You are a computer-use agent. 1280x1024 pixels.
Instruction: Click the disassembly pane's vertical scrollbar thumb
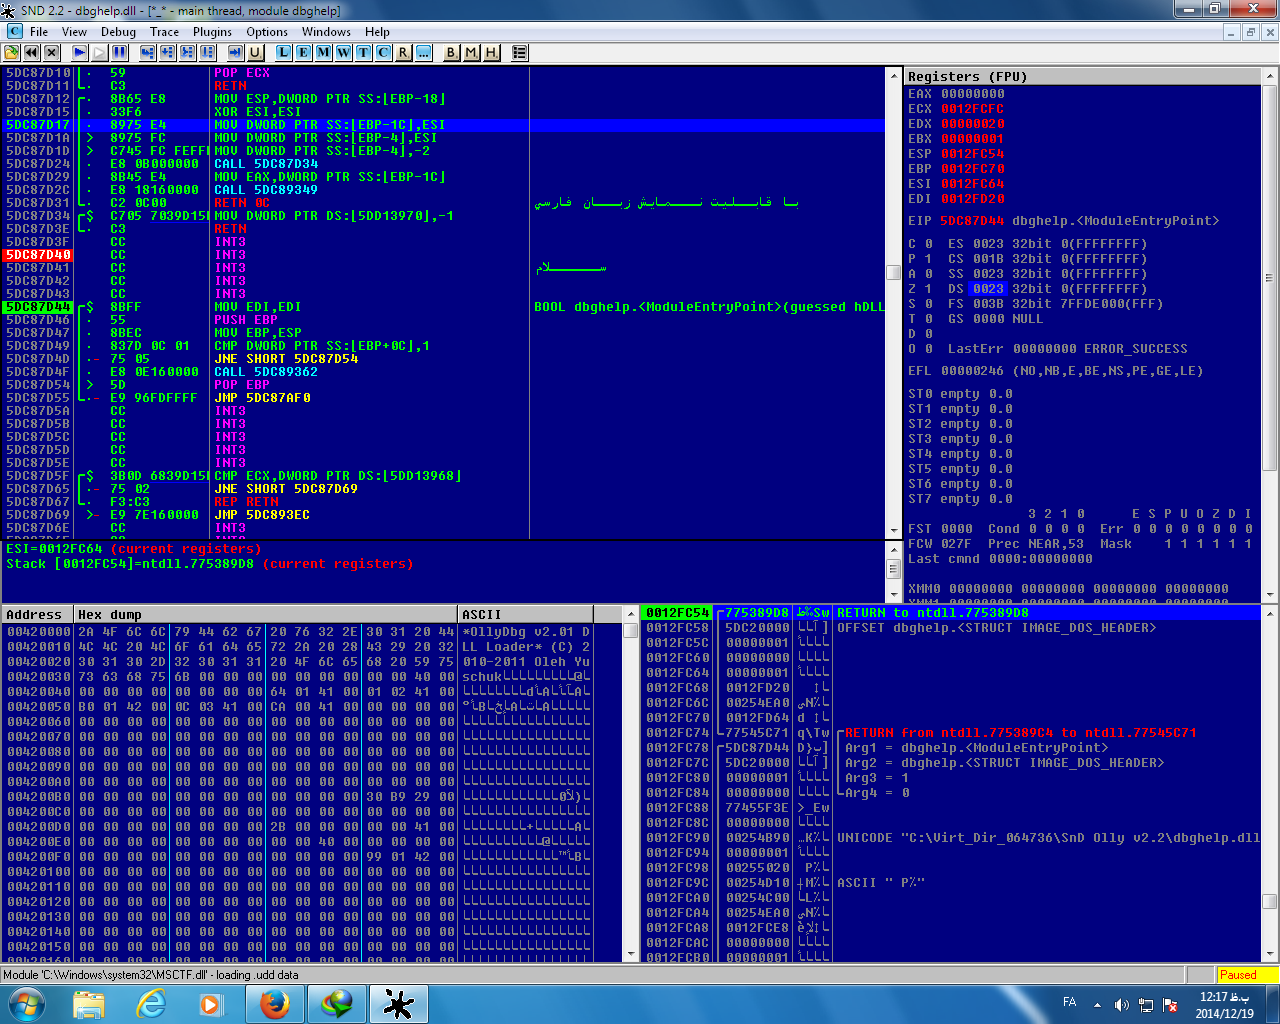click(893, 273)
